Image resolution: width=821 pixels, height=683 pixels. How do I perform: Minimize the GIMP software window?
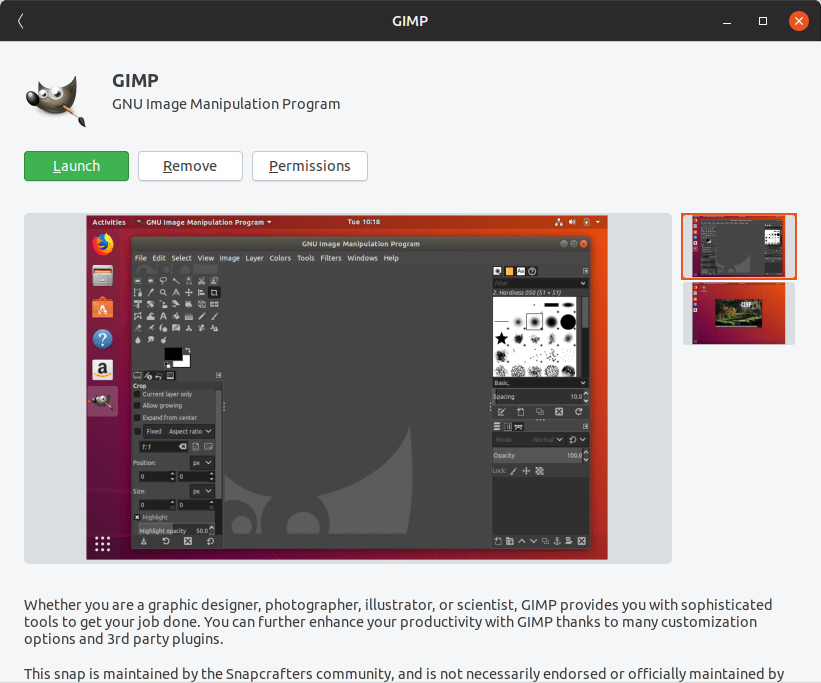tap(727, 21)
